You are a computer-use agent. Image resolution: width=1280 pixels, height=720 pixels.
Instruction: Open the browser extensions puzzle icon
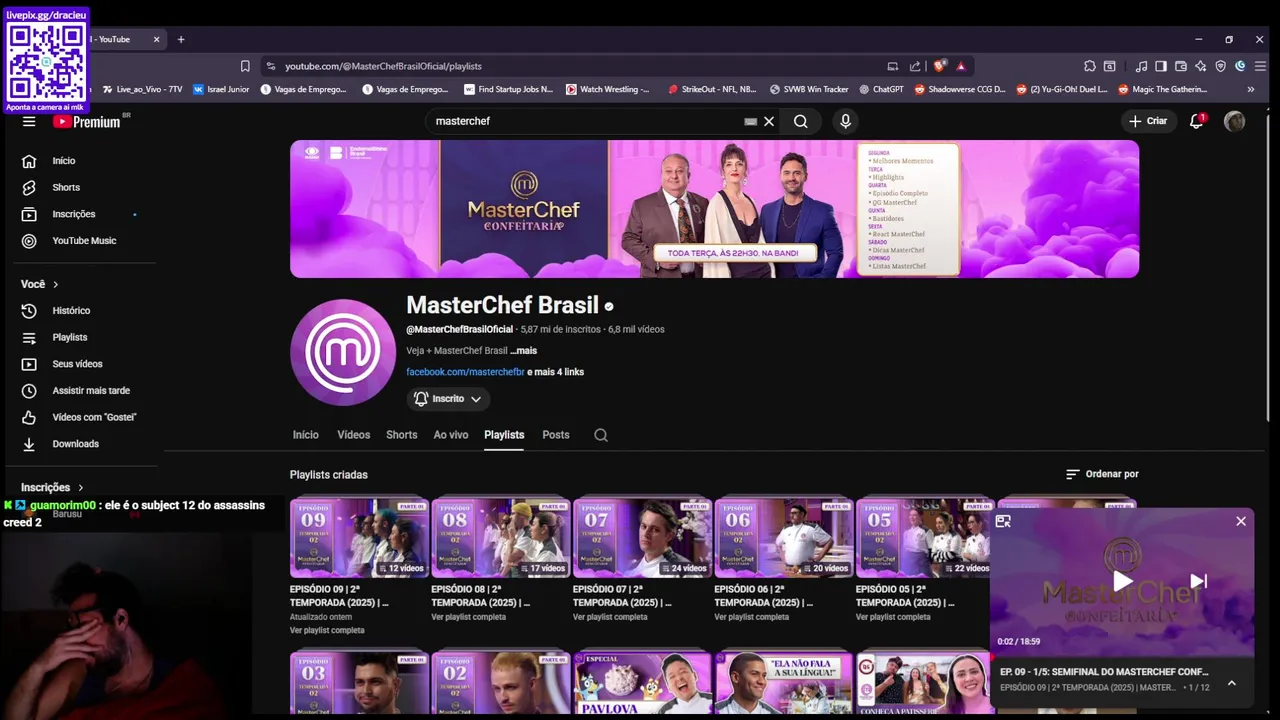click(x=1090, y=66)
